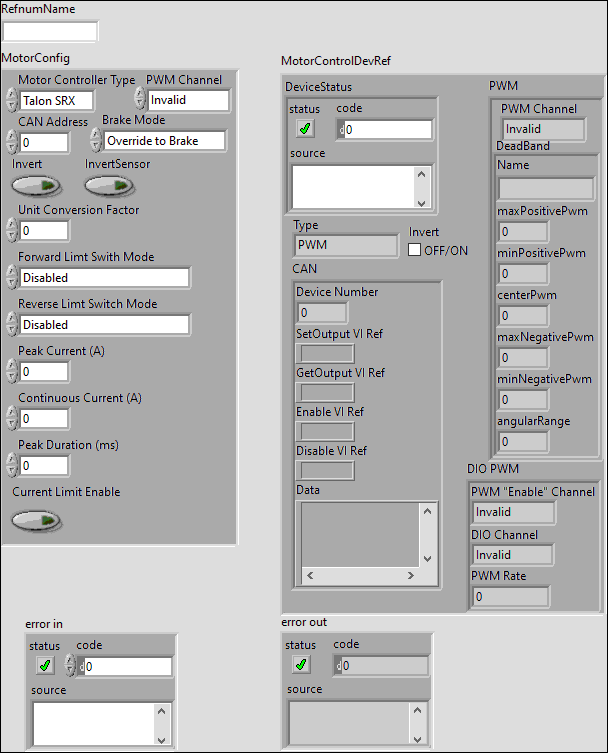Check the Invert OFF/ON checkbox
This screenshot has height=753, width=608.
coord(414,250)
